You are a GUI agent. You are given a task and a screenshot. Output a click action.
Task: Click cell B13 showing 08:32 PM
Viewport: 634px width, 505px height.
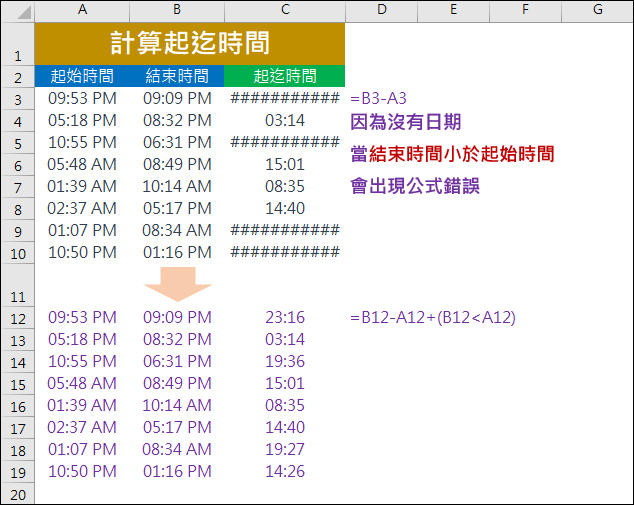point(177,339)
